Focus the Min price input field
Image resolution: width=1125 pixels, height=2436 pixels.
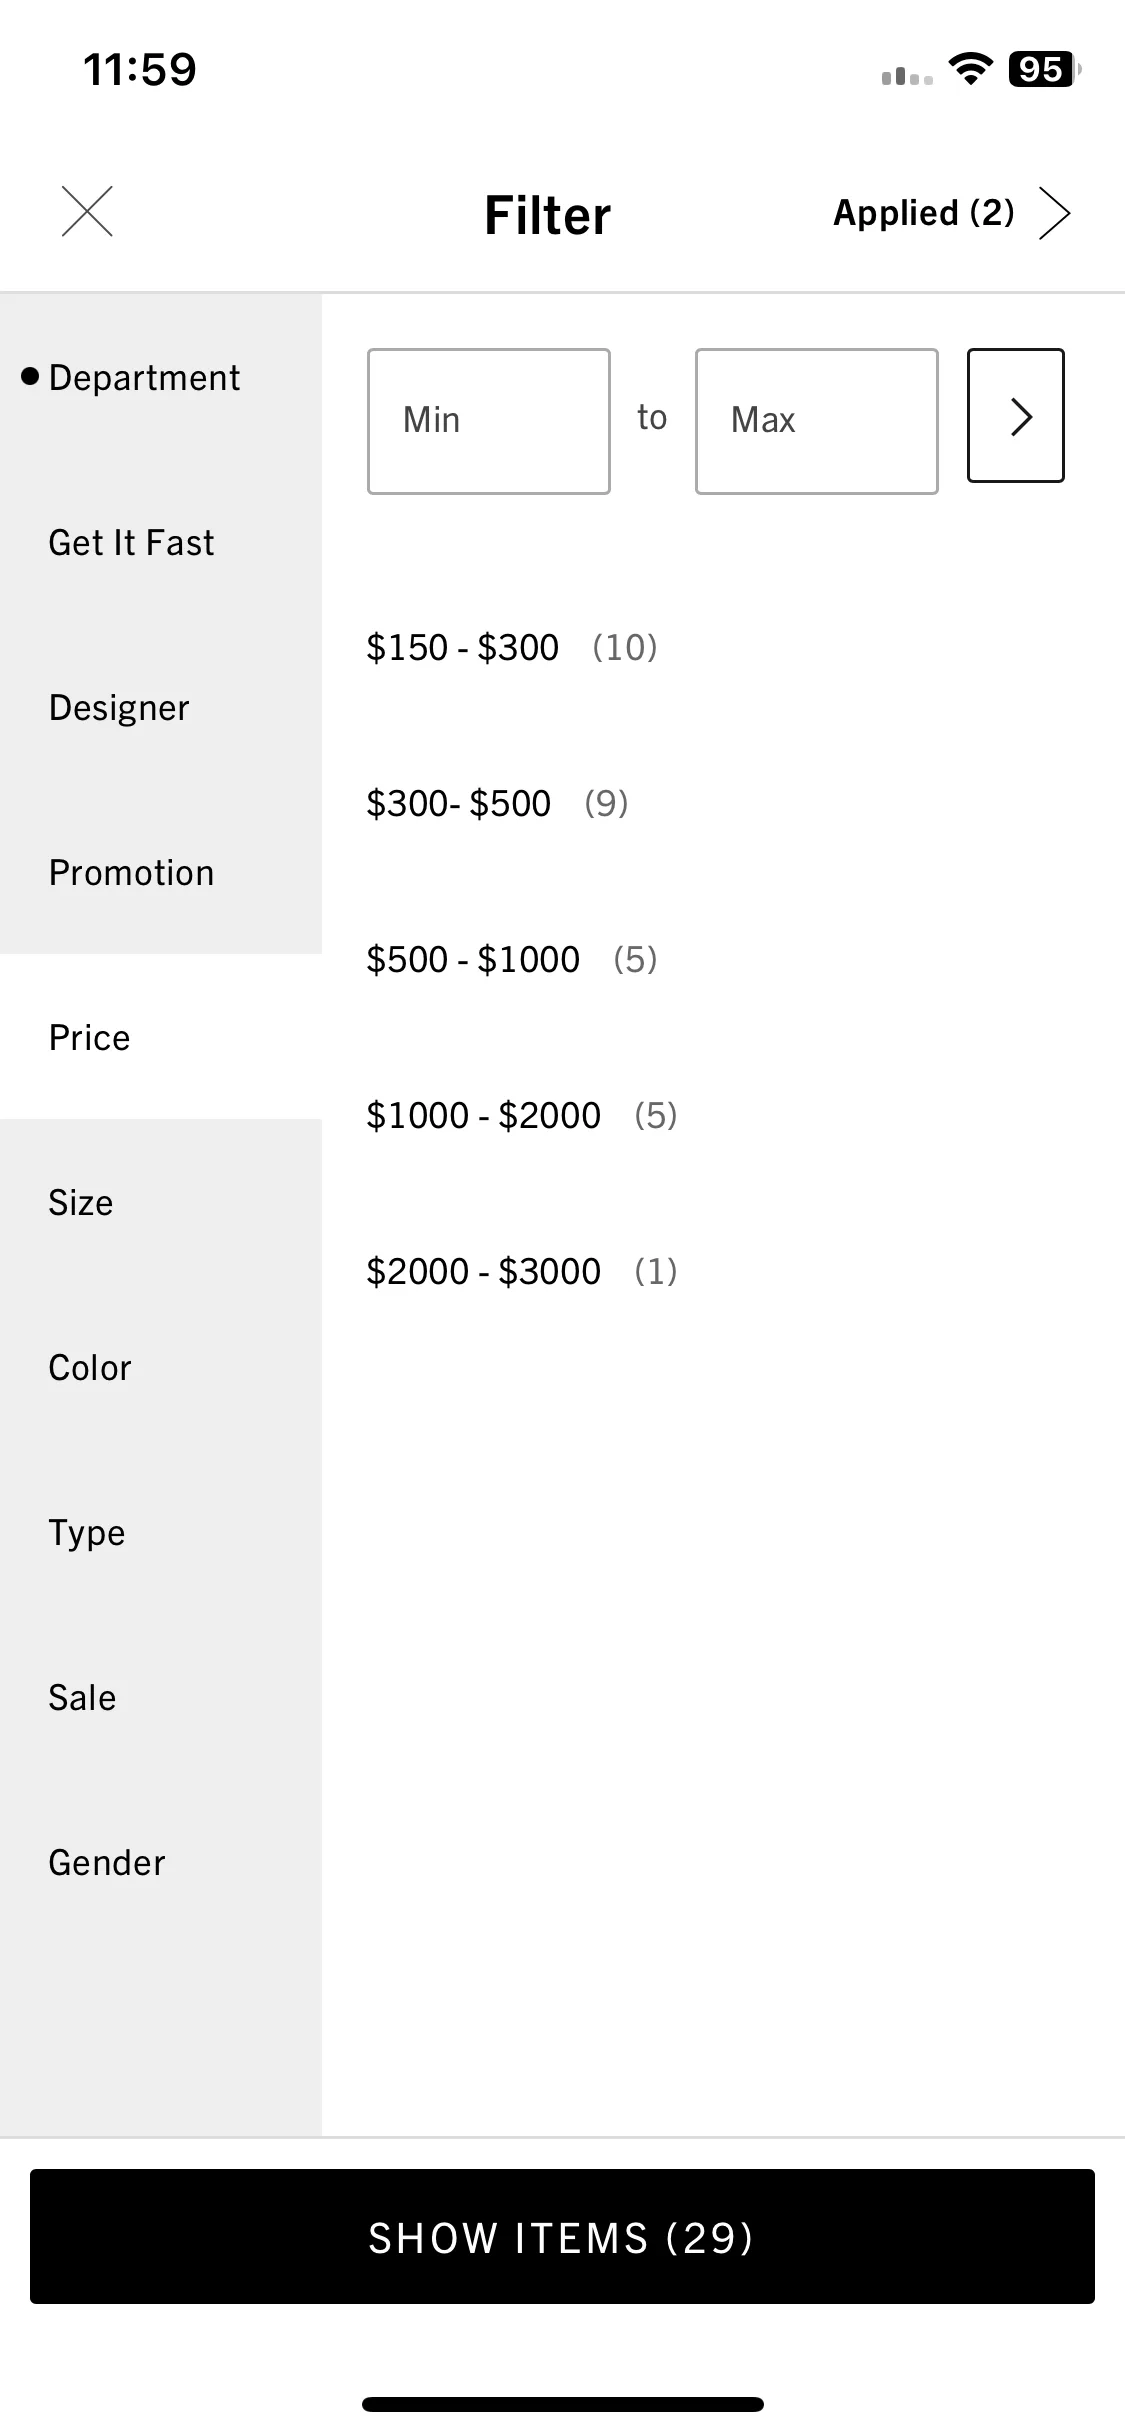[489, 421]
